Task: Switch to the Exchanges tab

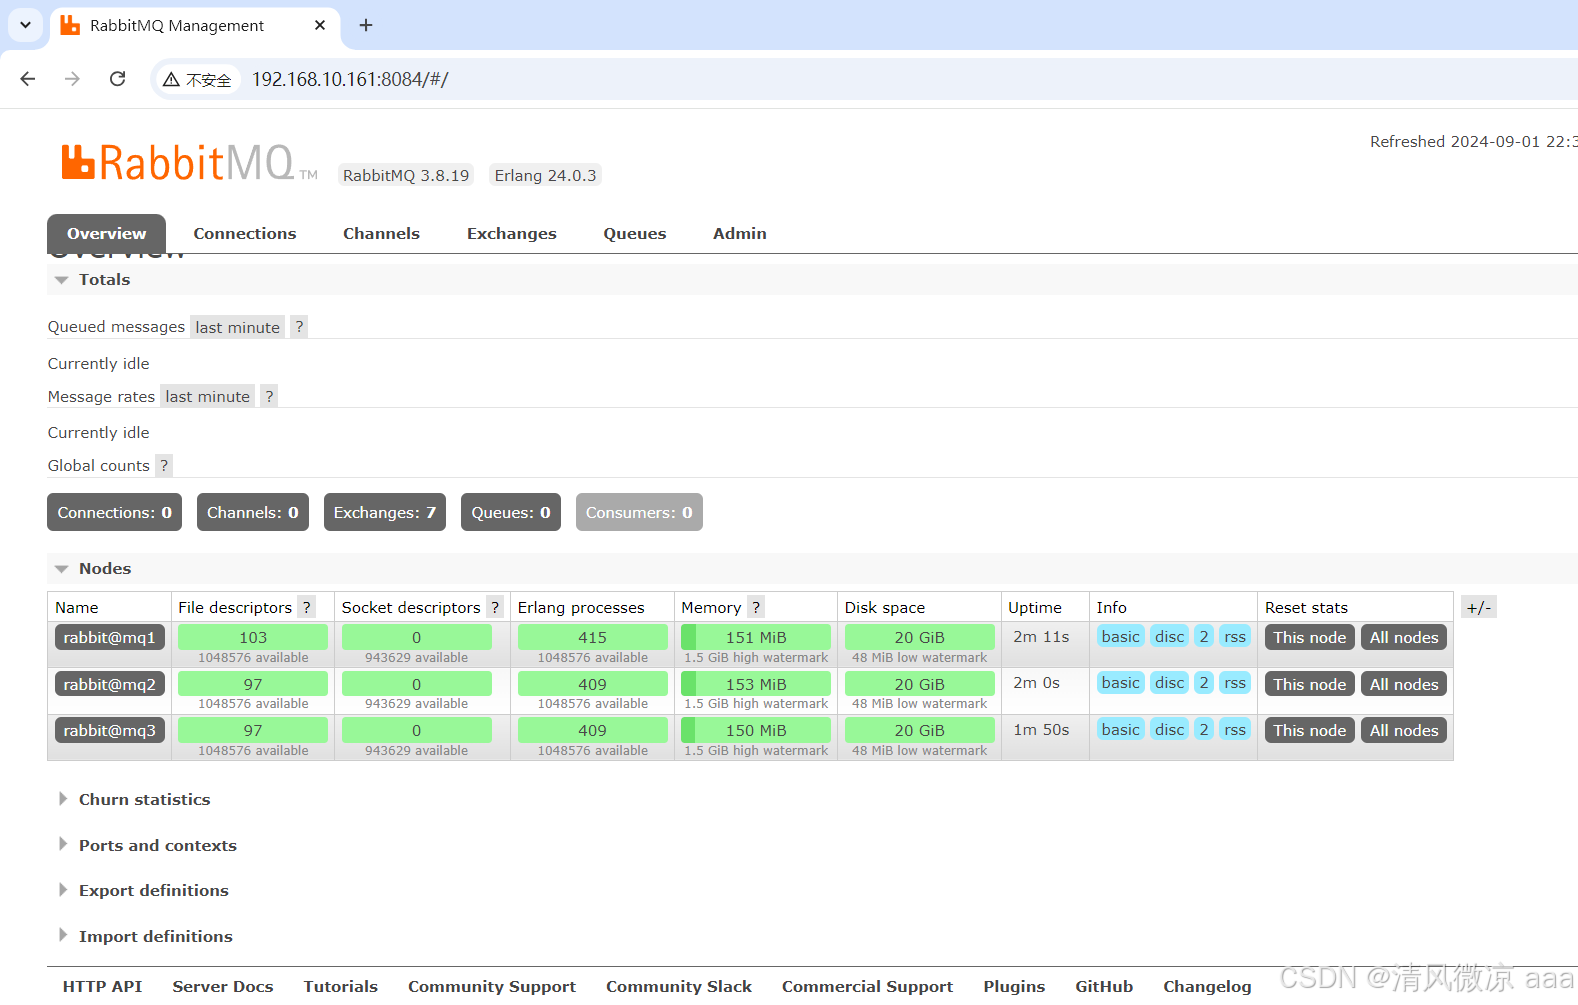Action: coord(512,234)
